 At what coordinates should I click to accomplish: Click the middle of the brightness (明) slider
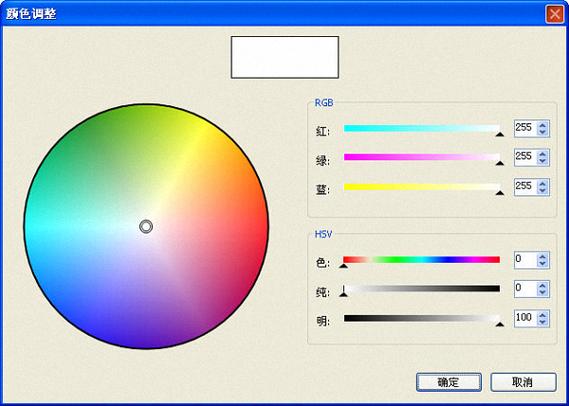point(422,318)
